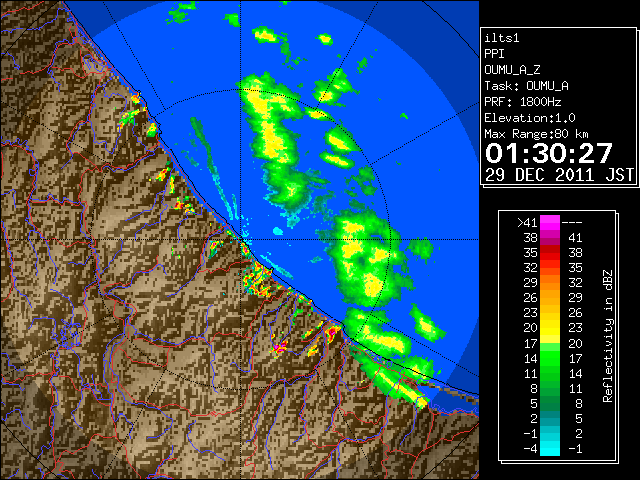Screen dimensions: 640x480
Task: Click the '>41' legend value
Action: pos(527,223)
